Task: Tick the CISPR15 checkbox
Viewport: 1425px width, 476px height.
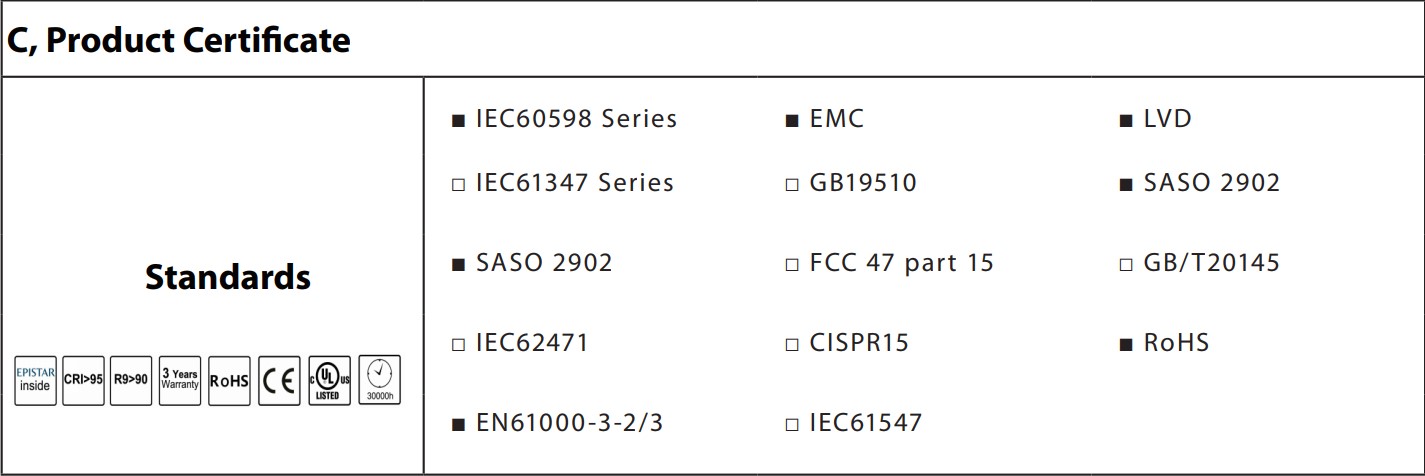Action: coord(792,345)
